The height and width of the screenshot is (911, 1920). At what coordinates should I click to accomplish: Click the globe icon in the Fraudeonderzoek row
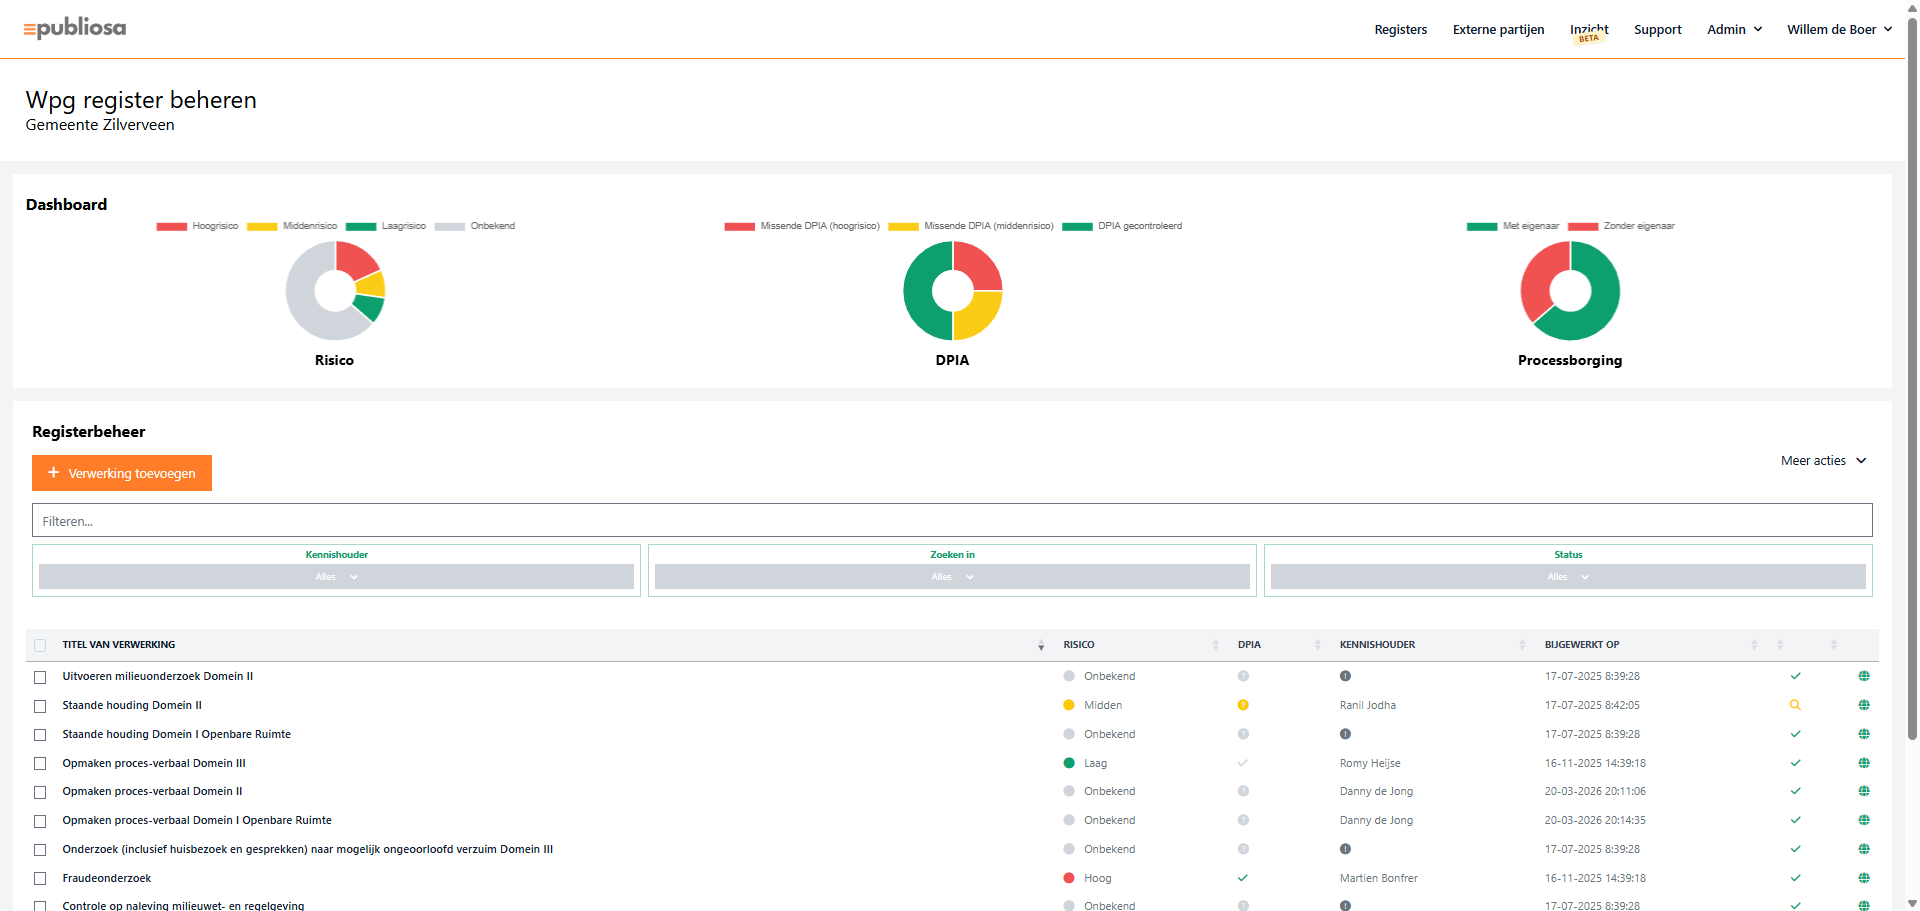1863,878
